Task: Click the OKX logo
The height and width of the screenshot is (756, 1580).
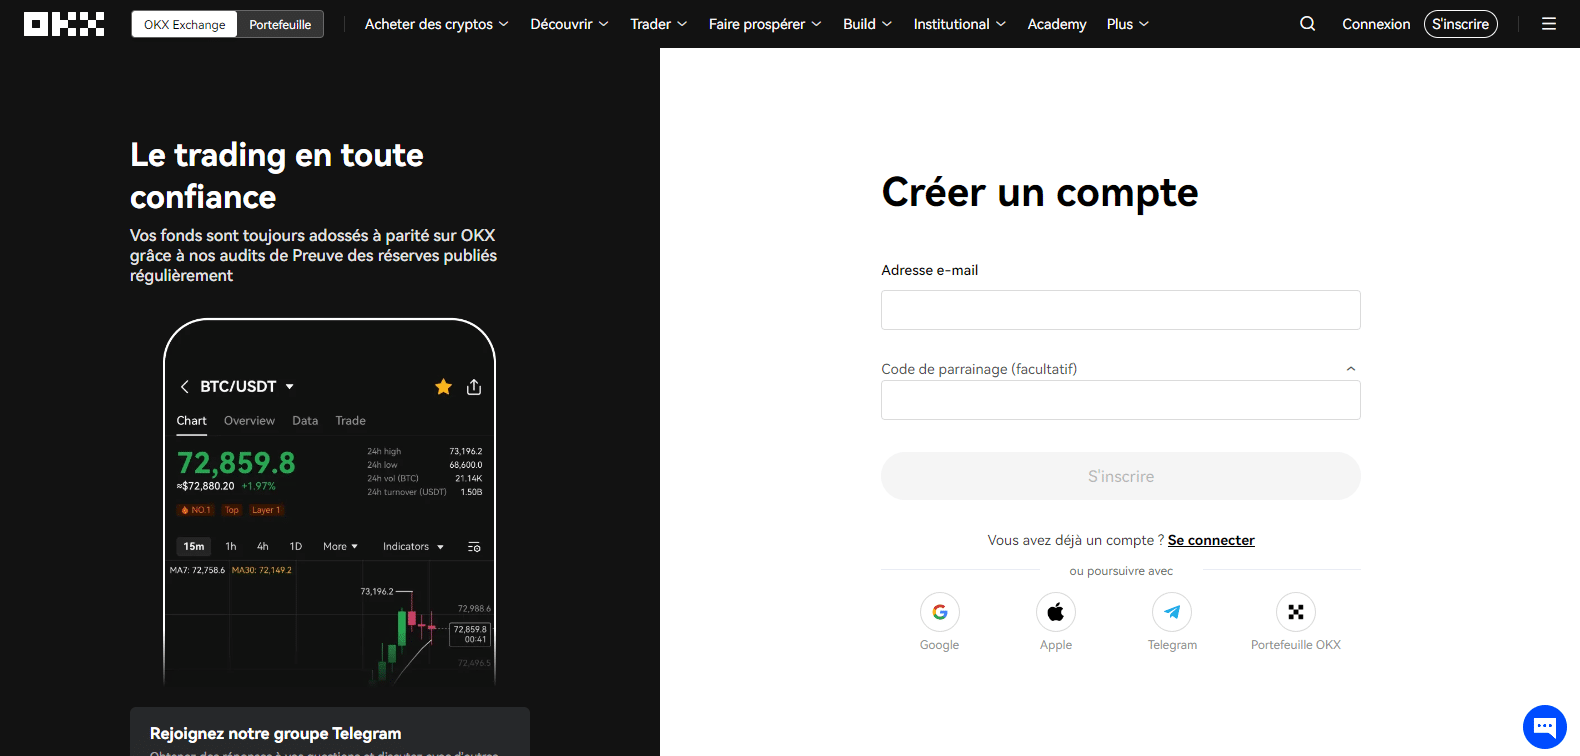Action: point(64,24)
